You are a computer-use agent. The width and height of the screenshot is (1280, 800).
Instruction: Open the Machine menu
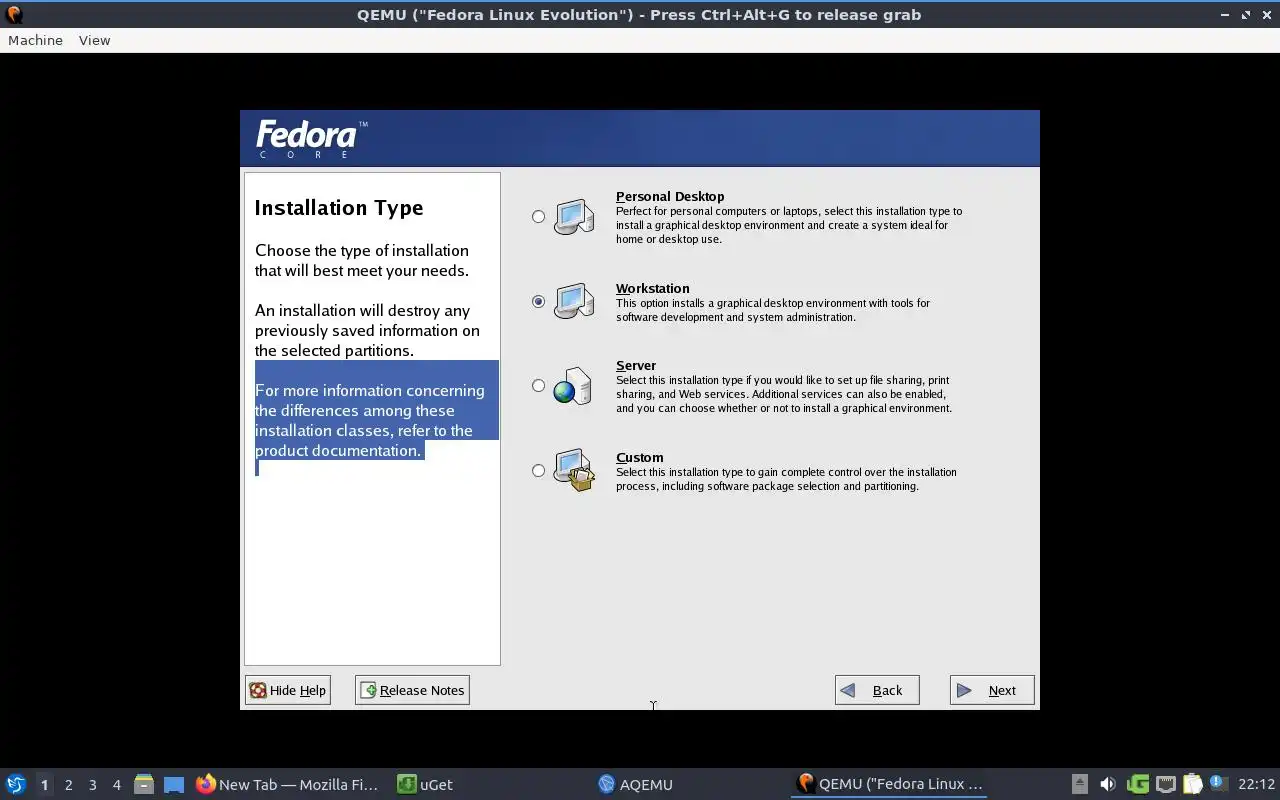(35, 40)
